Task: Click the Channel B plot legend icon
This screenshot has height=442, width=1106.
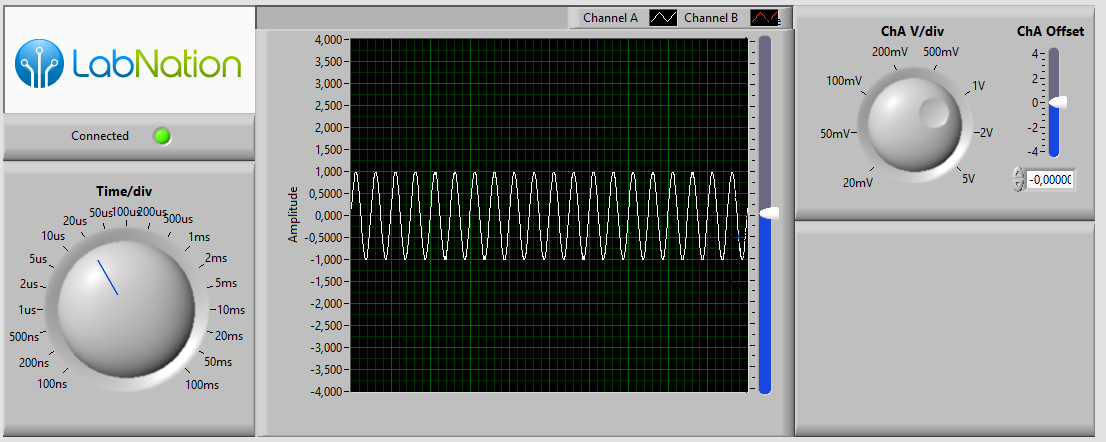Action: 764,18
